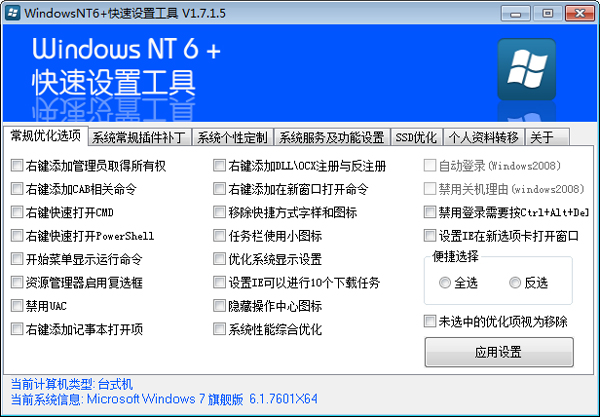Open the 系统常规插件补丁 tab

click(x=139, y=137)
